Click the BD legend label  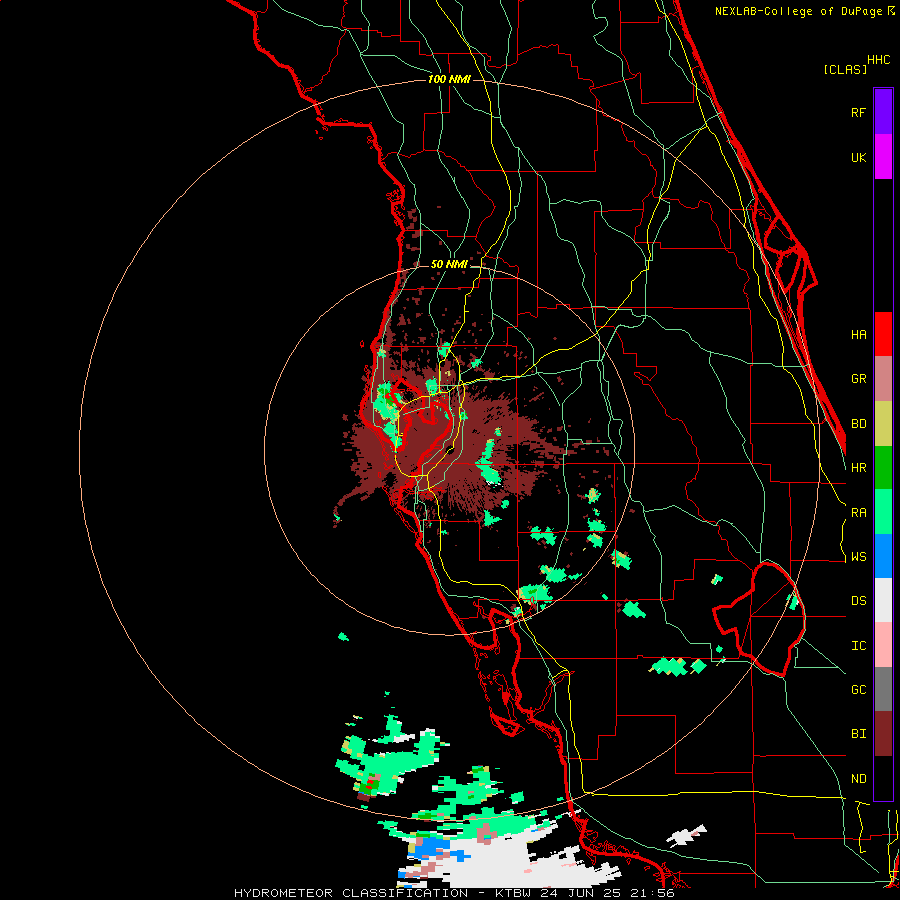click(x=858, y=424)
